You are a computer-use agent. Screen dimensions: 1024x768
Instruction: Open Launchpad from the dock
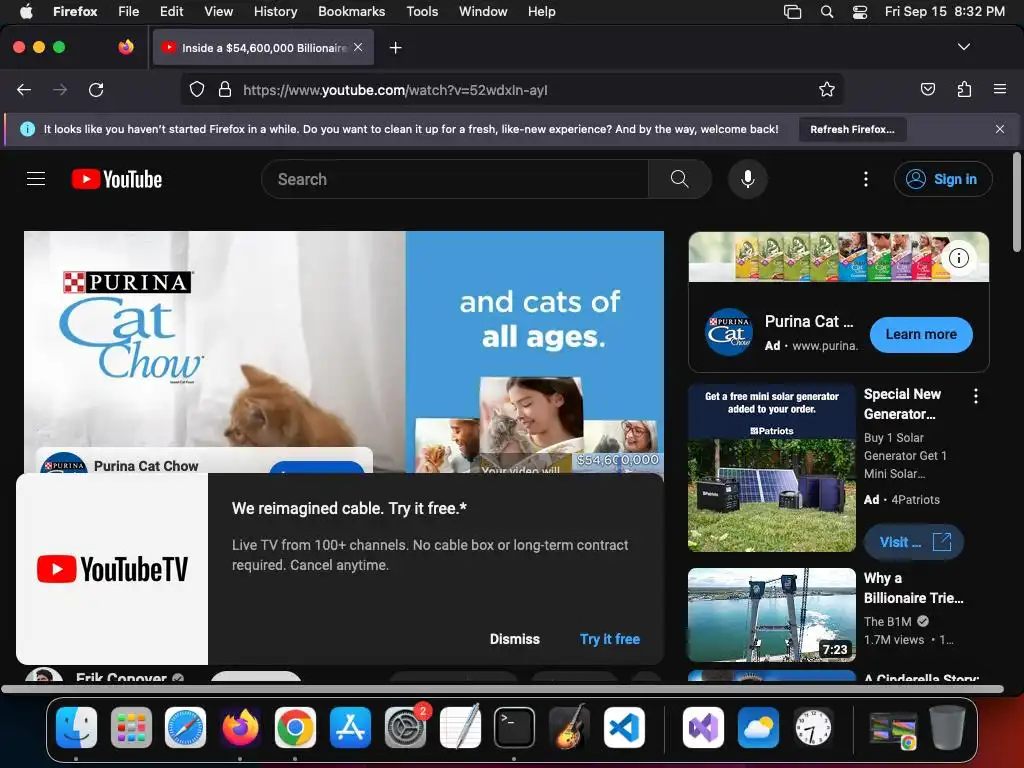pos(131,727)
